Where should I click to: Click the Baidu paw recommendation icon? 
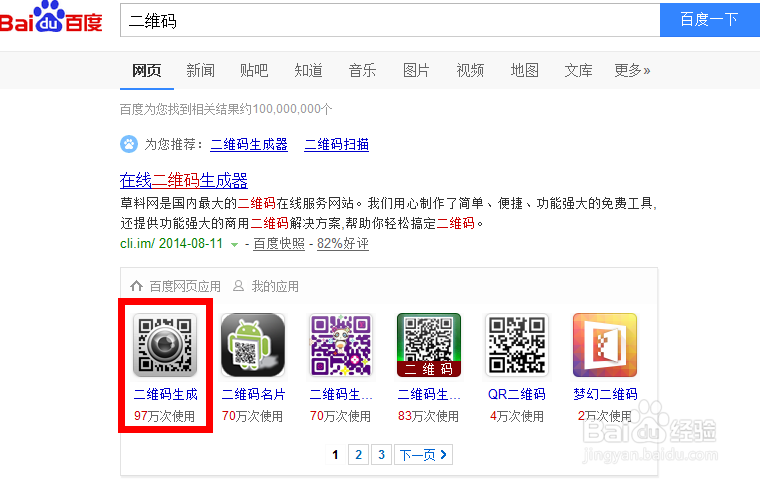tap(129, 144)
